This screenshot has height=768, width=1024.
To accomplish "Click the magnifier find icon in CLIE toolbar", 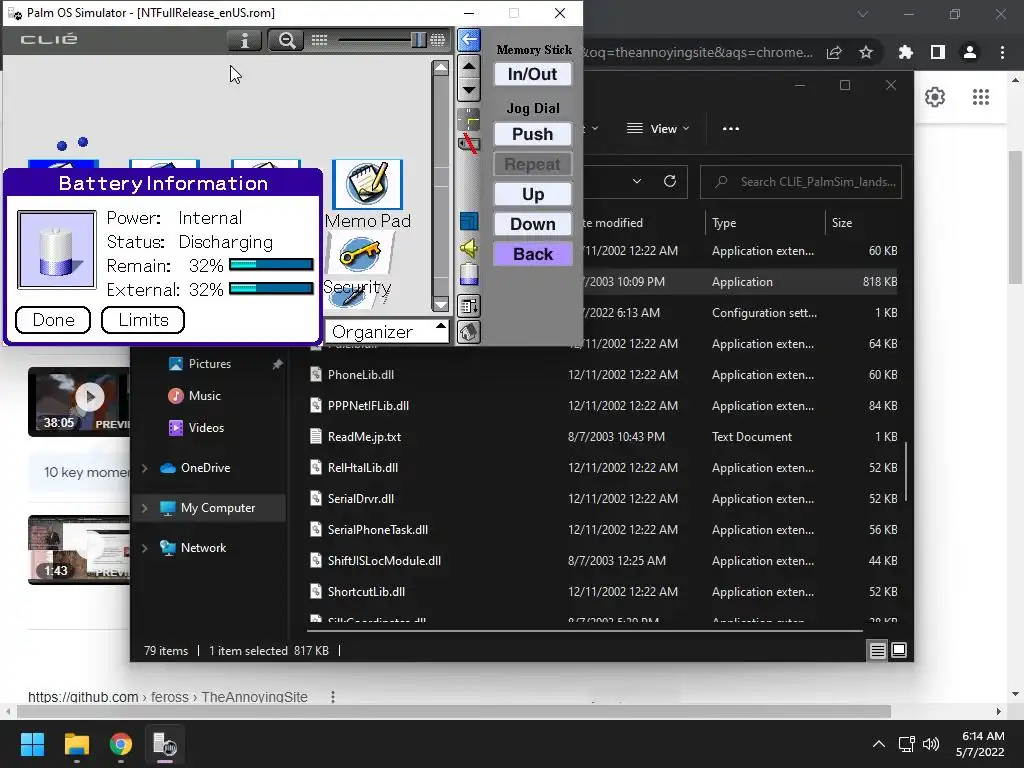I will pyautogui.click(x=286, y=40).
